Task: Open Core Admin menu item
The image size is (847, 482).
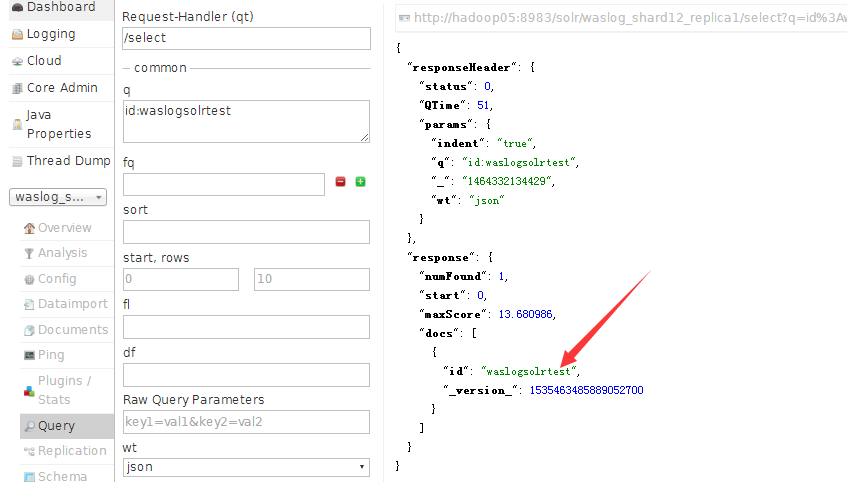Action: (x=62, y=88)
